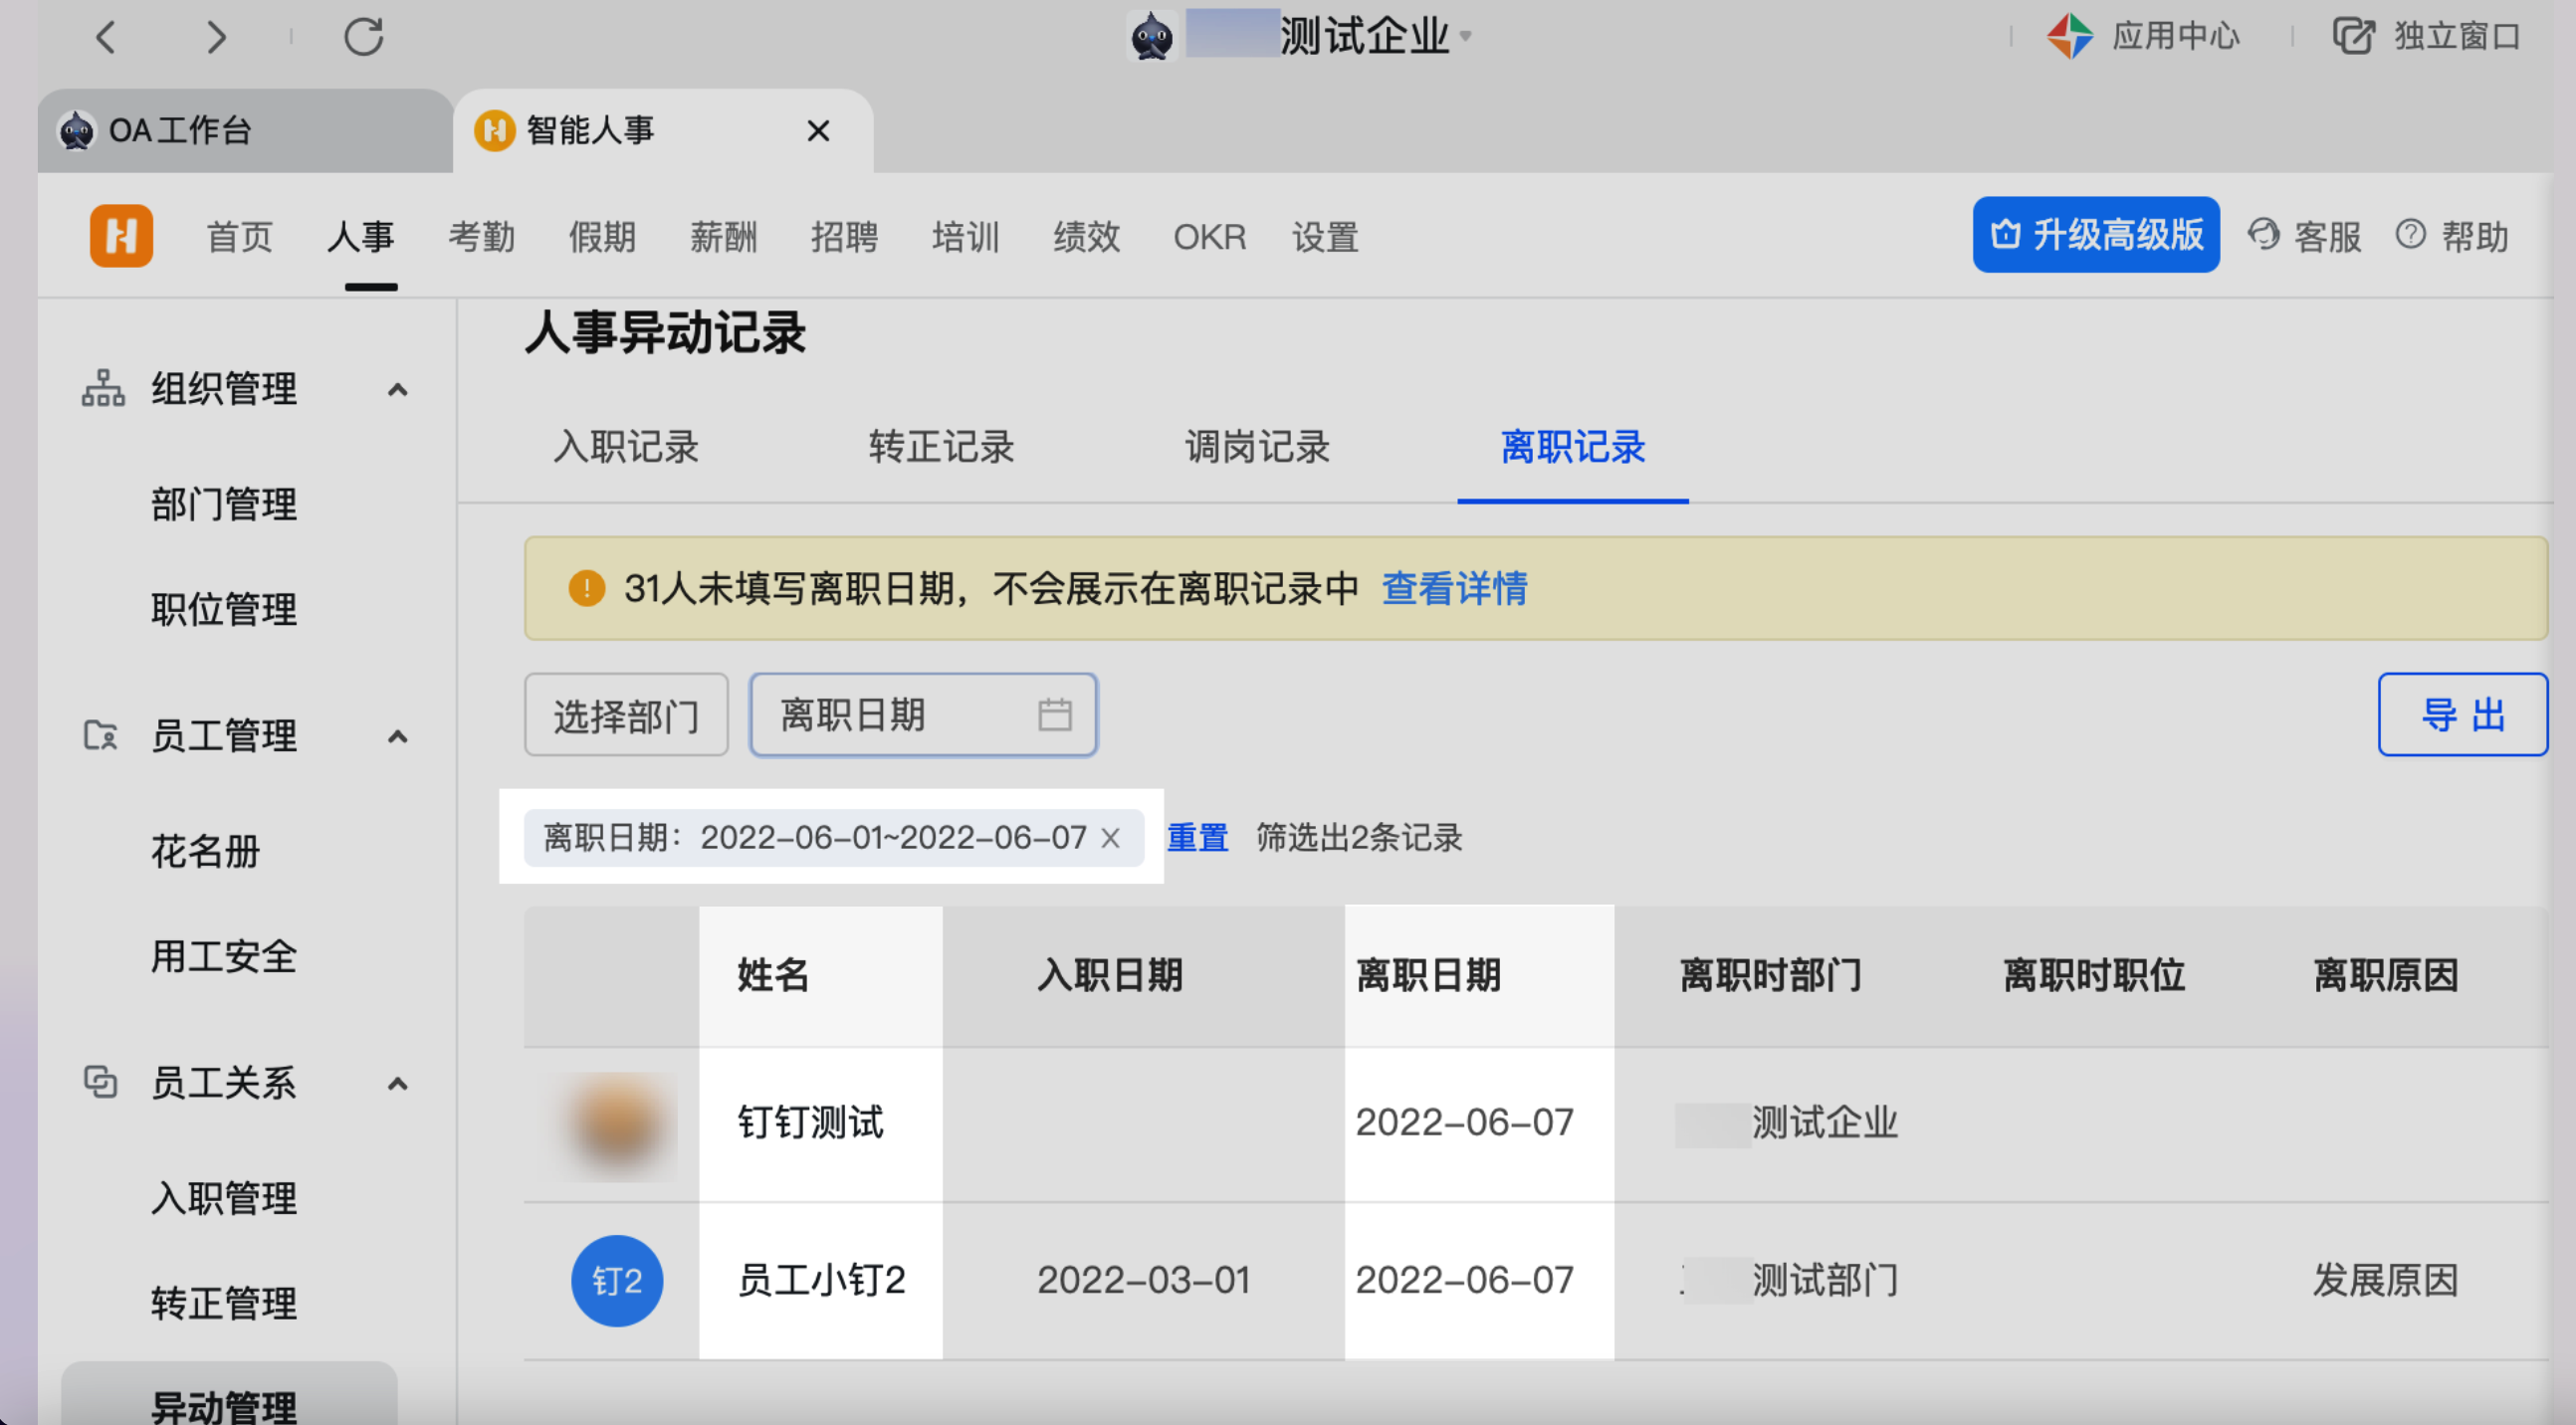Open 独立窗口 pop-out icon
Viewport: 2576px width, 1425px height.
[2353, 37]
